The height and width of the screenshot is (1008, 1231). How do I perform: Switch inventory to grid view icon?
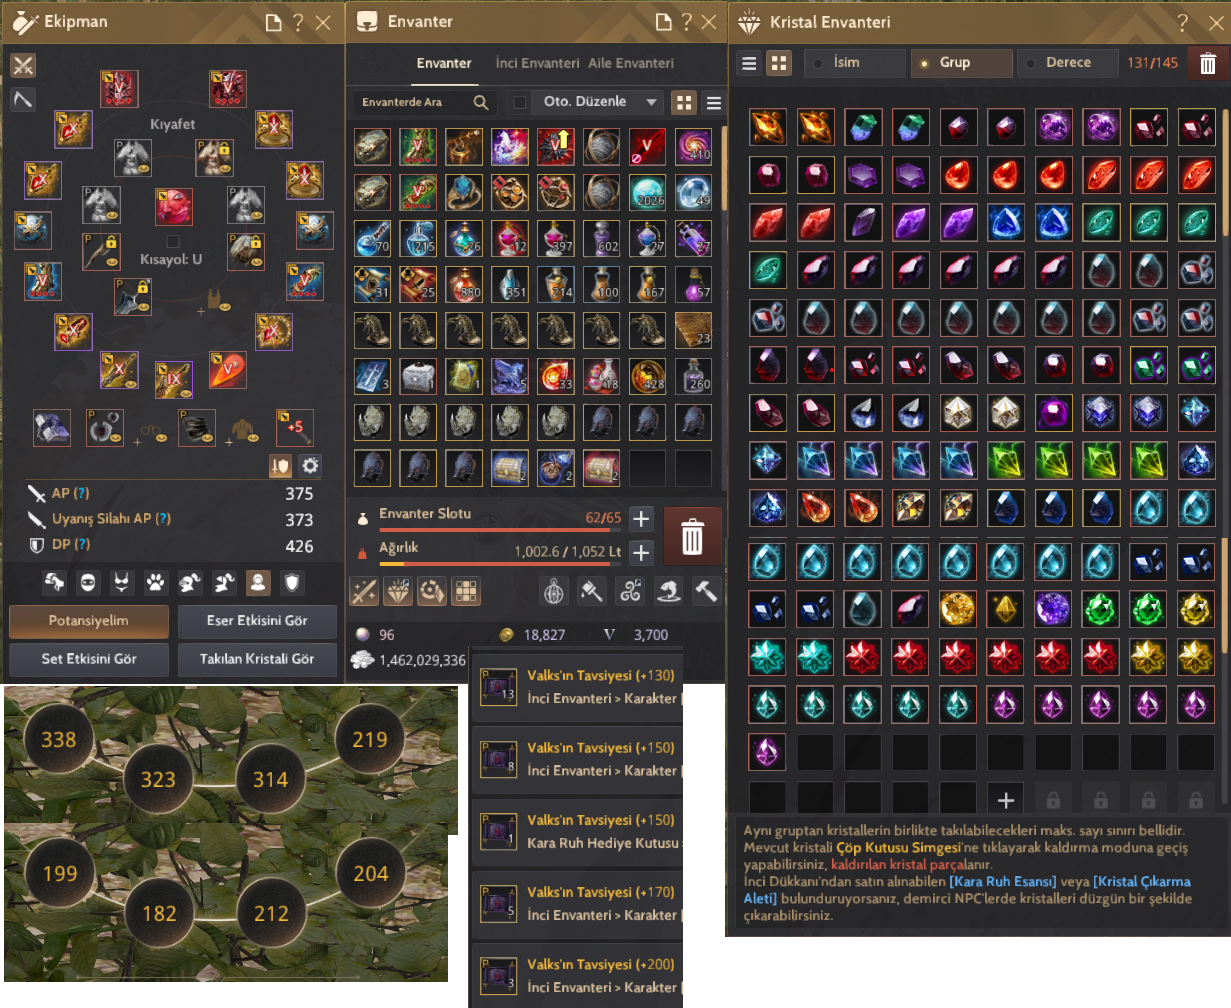[x=684, y=102]
